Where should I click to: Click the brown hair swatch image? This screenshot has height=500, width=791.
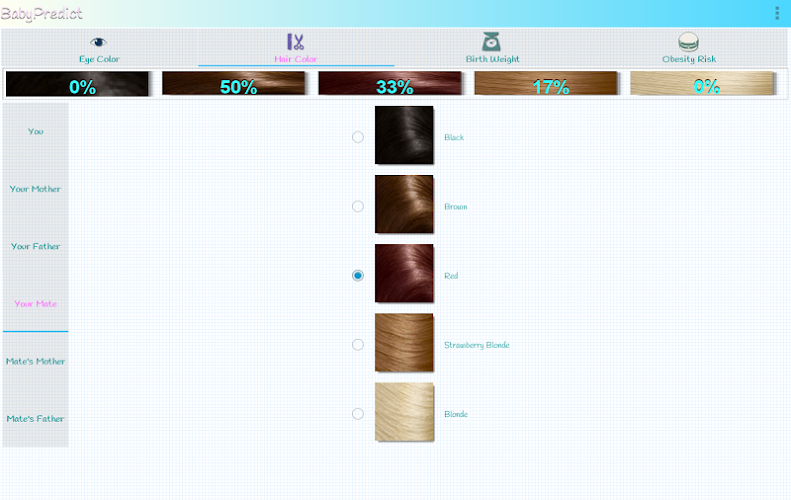(404, 204)
